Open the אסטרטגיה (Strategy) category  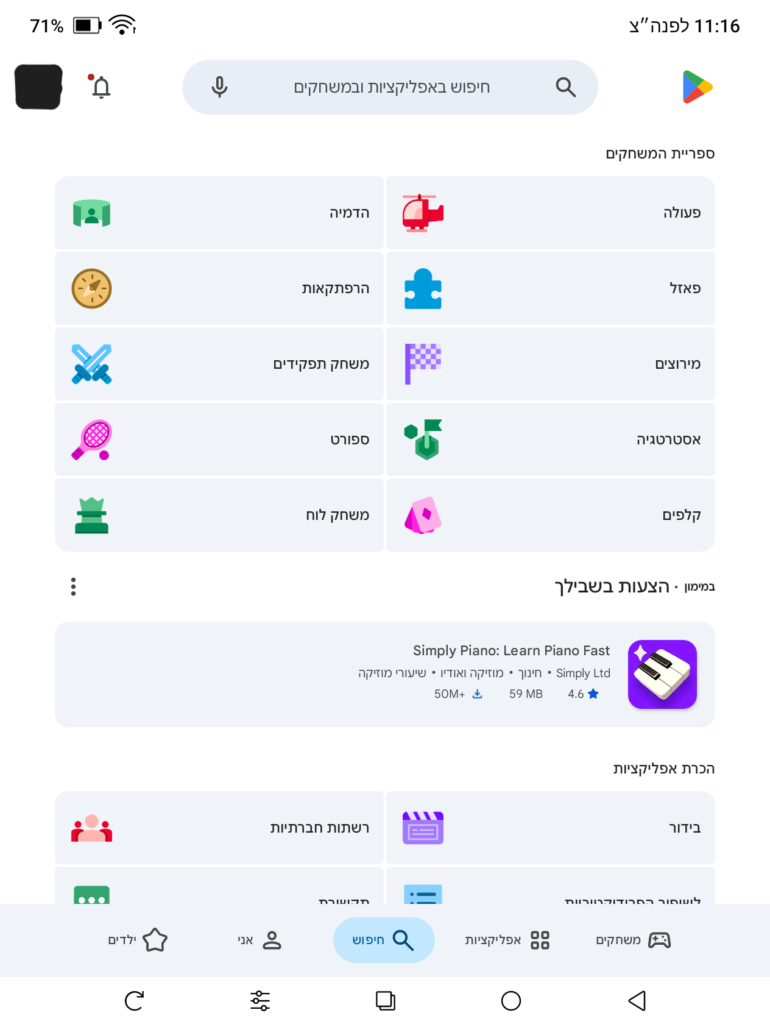550,439
